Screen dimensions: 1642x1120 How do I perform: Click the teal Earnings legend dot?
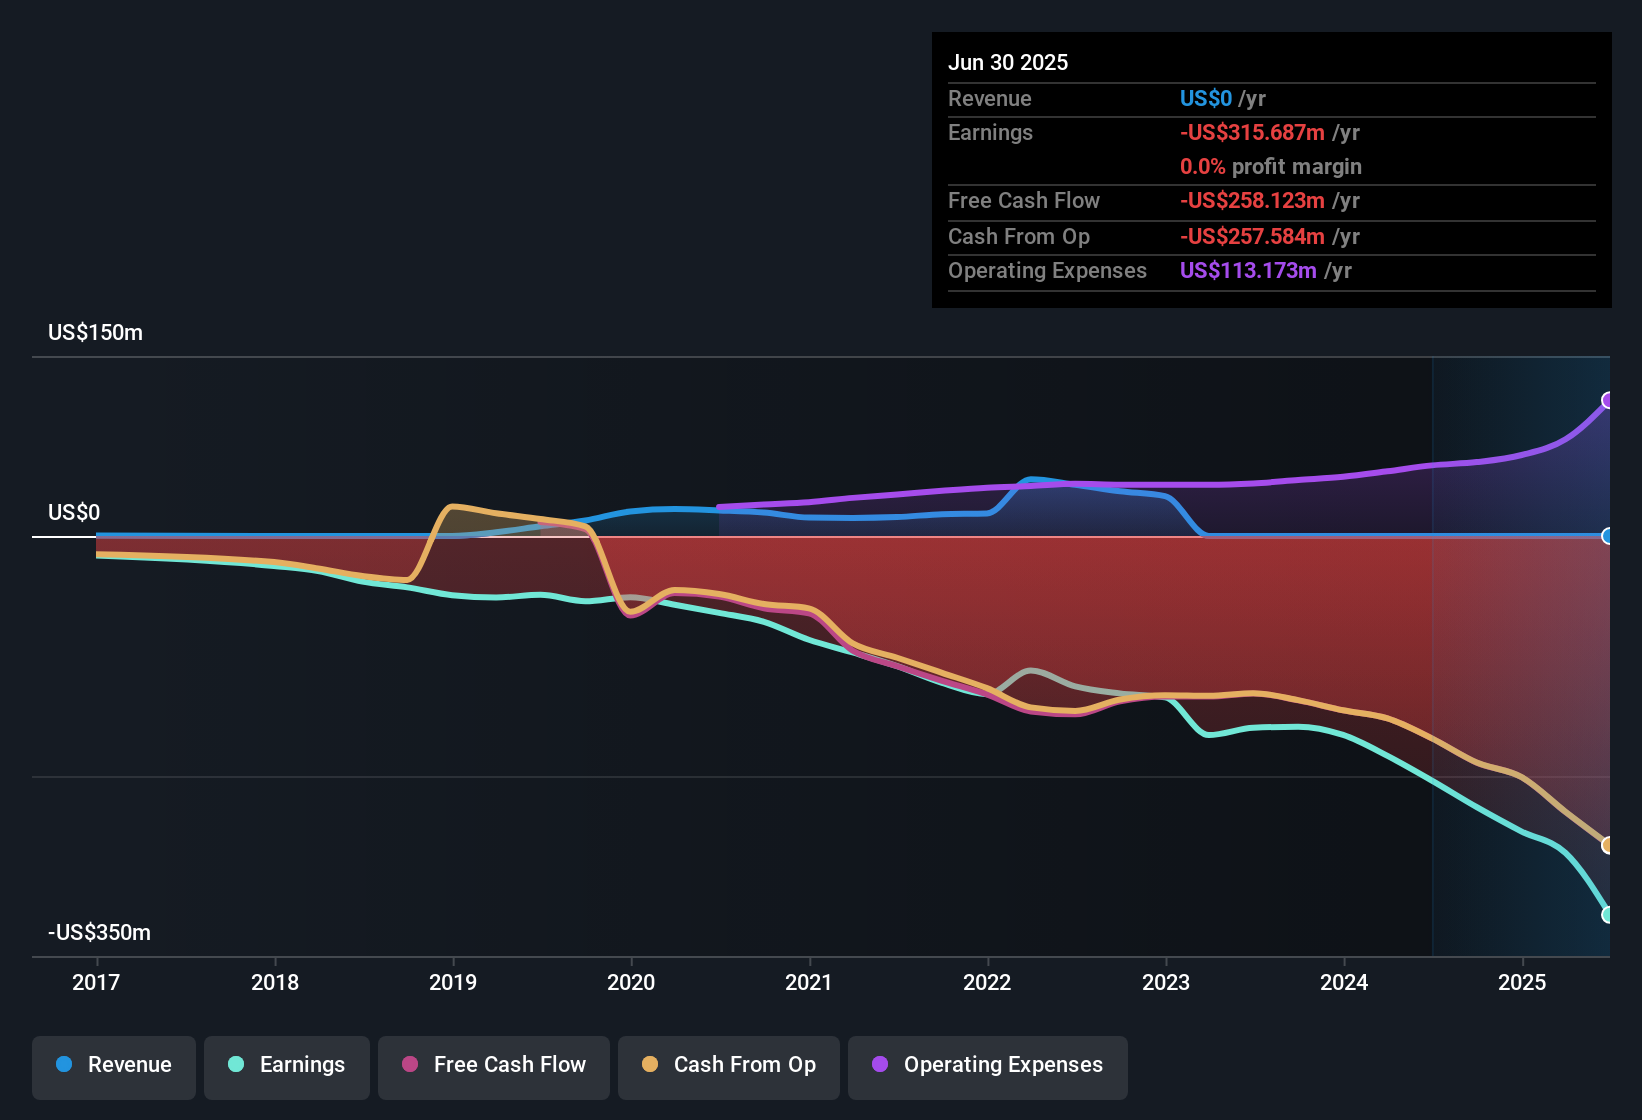[x=236, y=1065]
